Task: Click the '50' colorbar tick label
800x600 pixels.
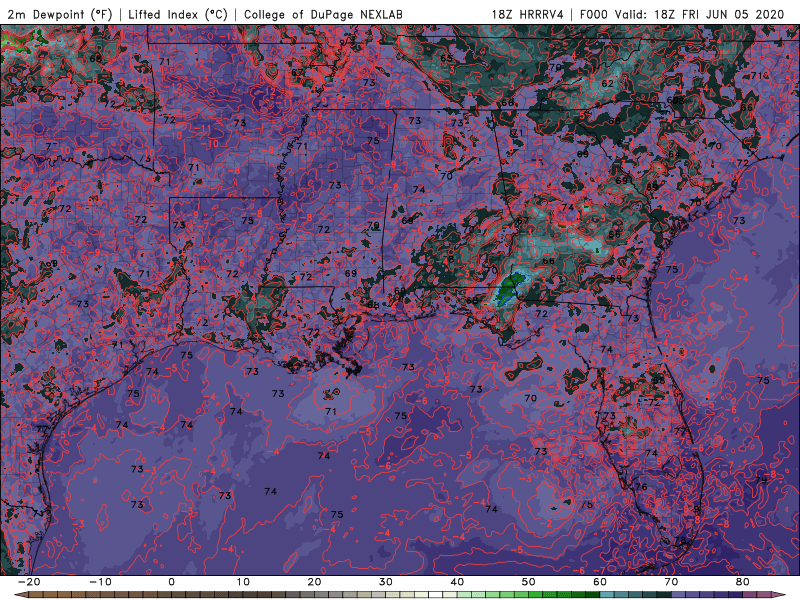Action: click(529, 582)
